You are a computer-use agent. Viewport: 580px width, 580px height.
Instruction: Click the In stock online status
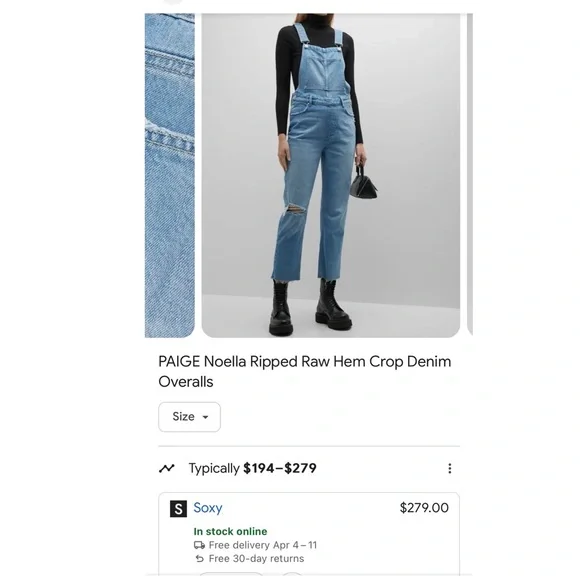[x=230, y=532]
